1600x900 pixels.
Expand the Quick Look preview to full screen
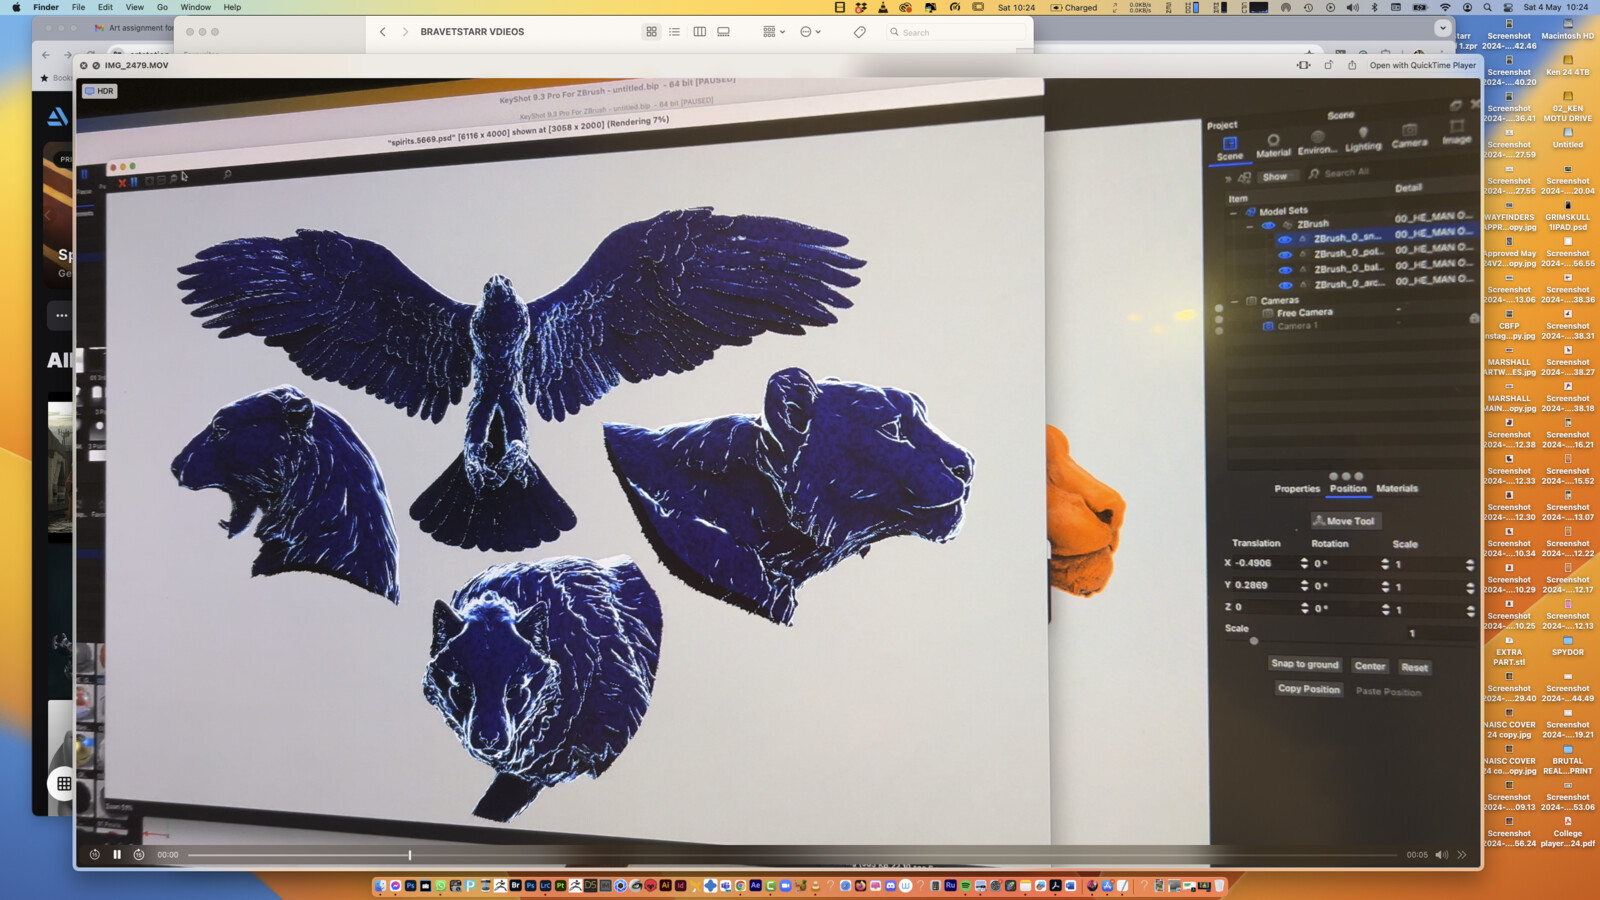point(96,65)
